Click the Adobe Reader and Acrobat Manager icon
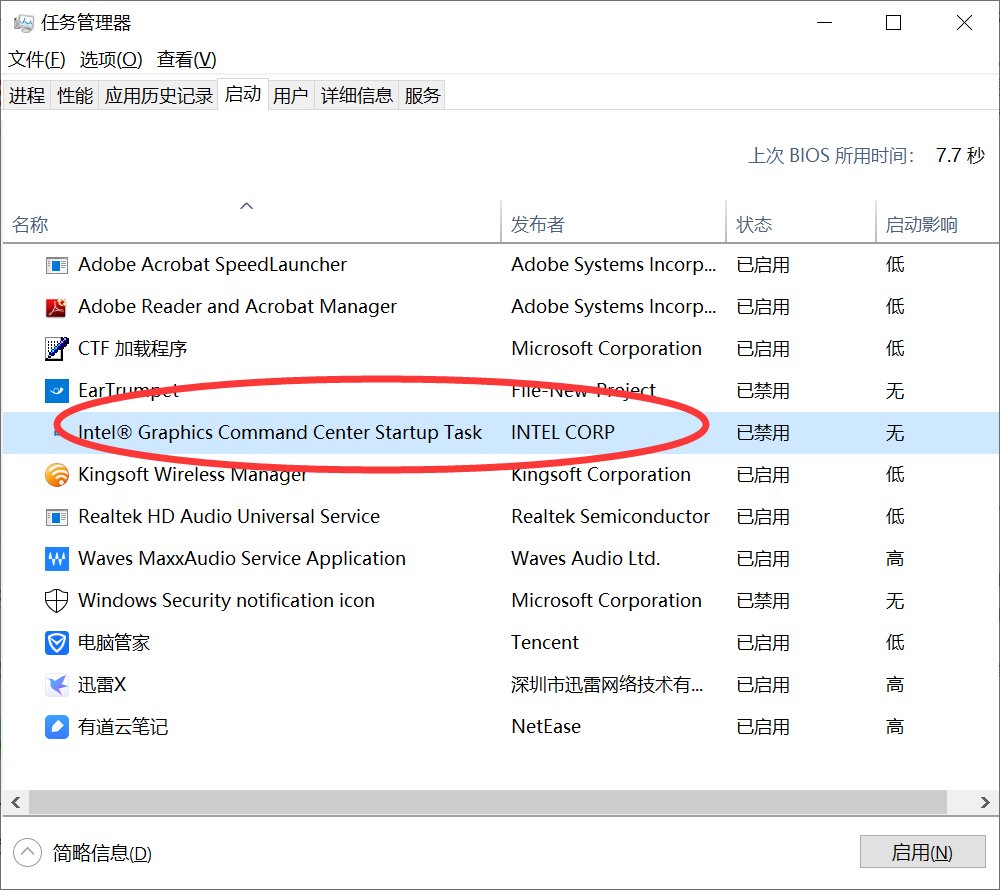The height and width of the screenshot is (890, 1000). [57, 307]
